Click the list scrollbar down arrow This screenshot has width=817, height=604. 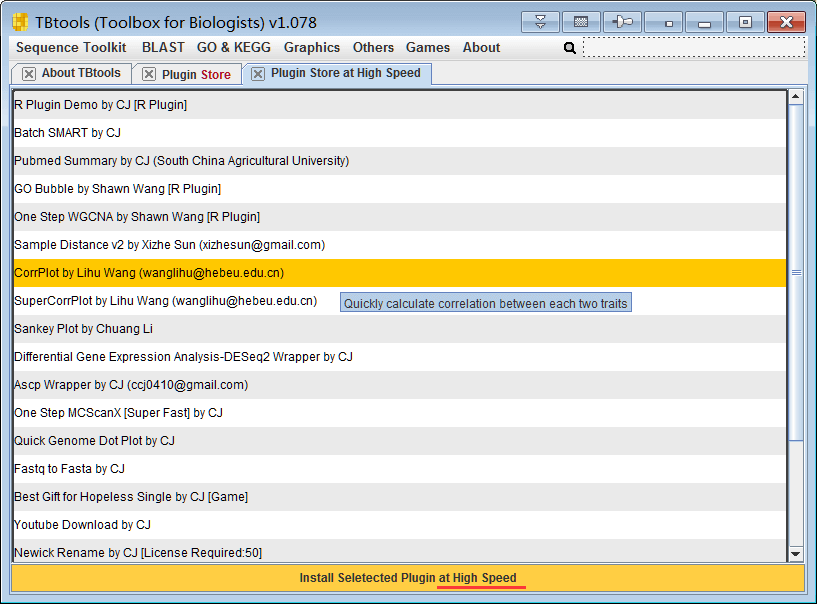pos(796,554)
